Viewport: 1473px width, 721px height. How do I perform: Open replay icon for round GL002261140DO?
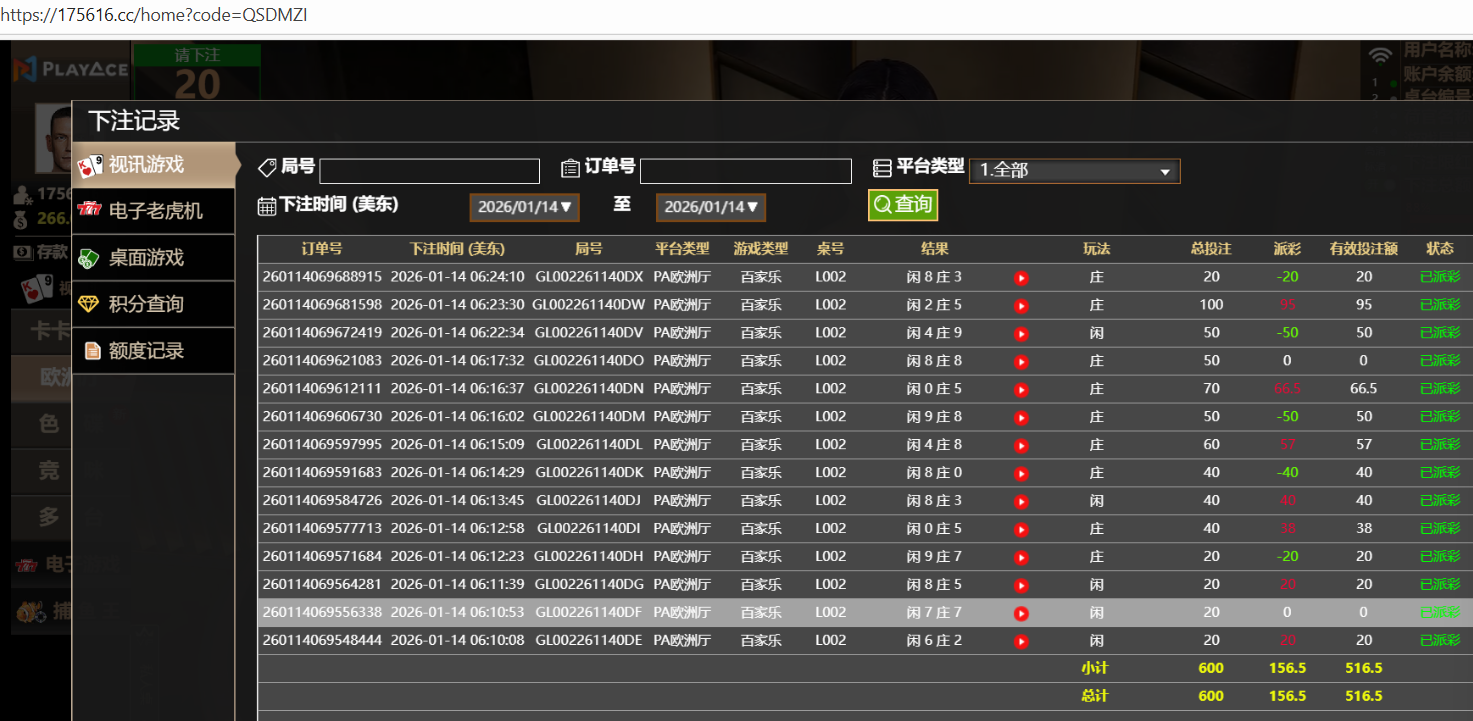[x=1021, y=362]
